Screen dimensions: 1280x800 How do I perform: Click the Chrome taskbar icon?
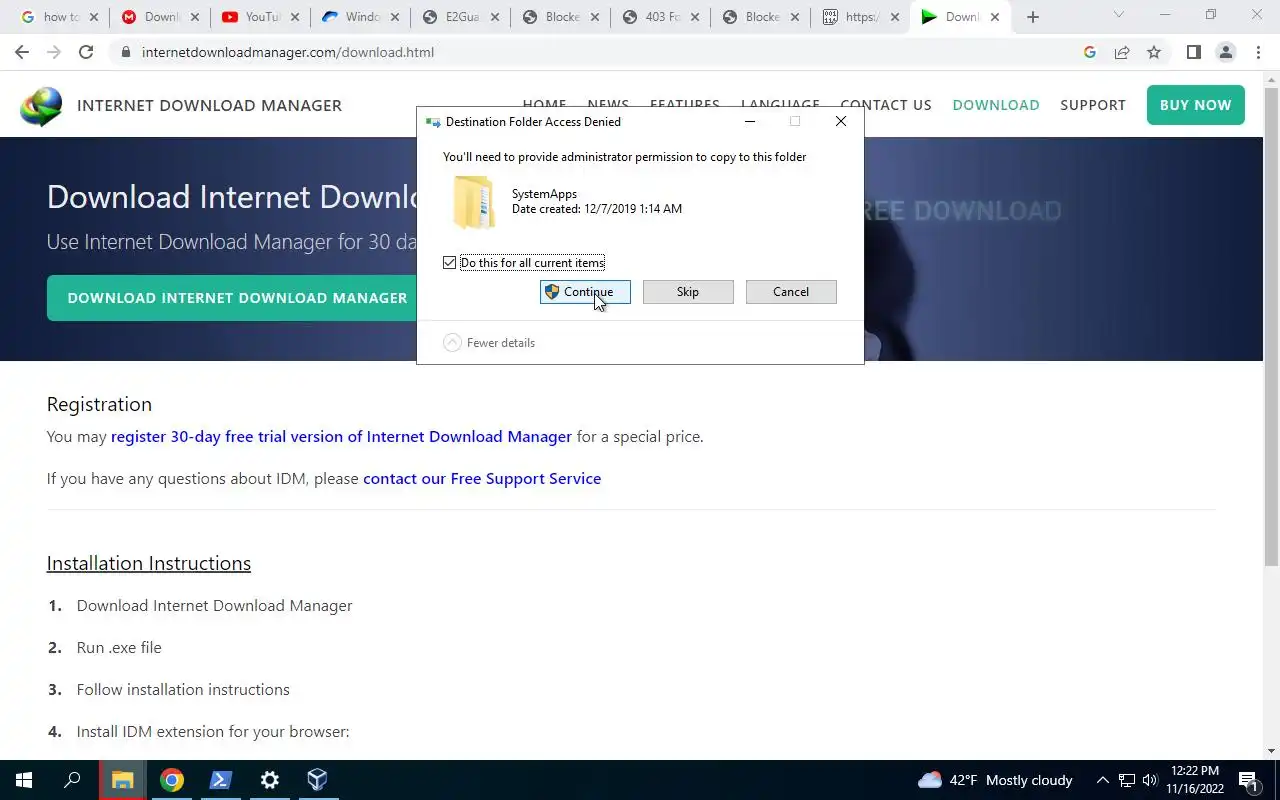point(172,780)
